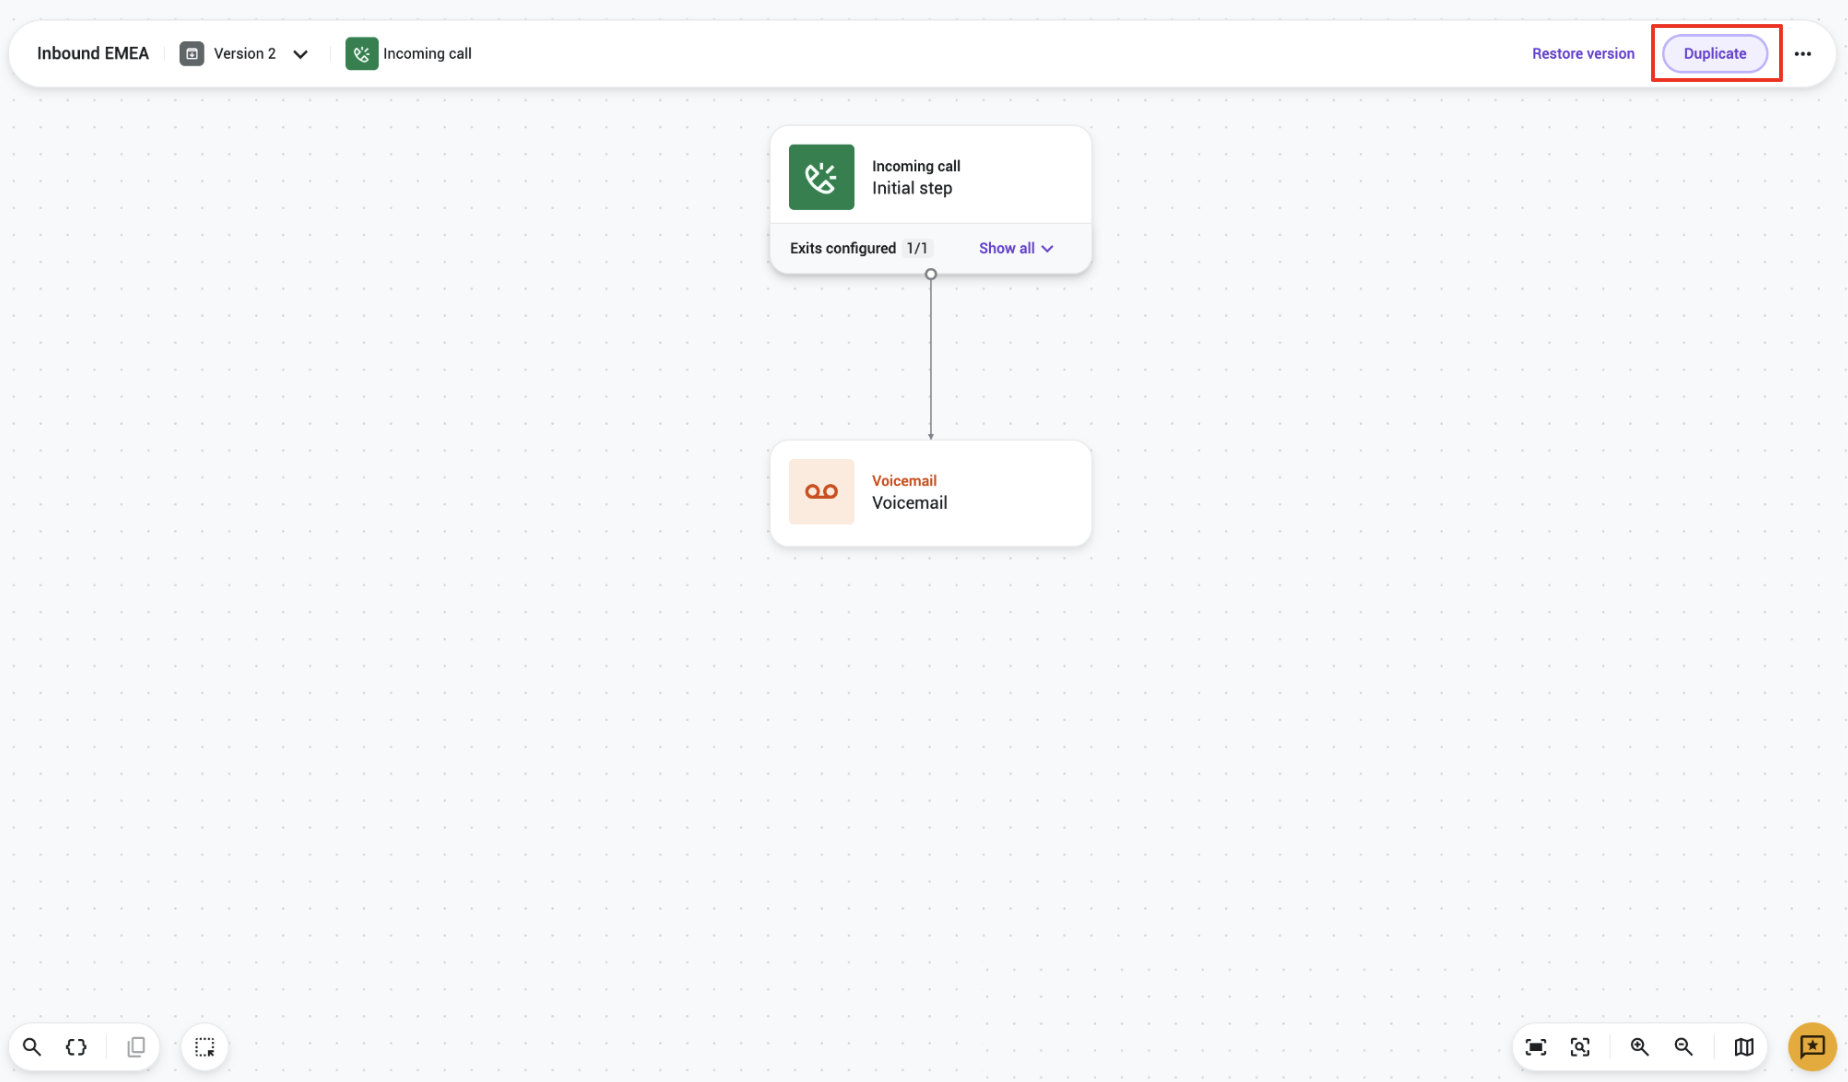Click the Restore version link

[x=1583, y=54]
